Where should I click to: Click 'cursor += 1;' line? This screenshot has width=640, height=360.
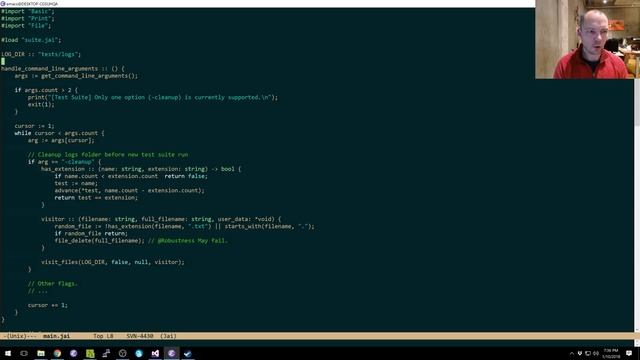[x=48, y=305]
